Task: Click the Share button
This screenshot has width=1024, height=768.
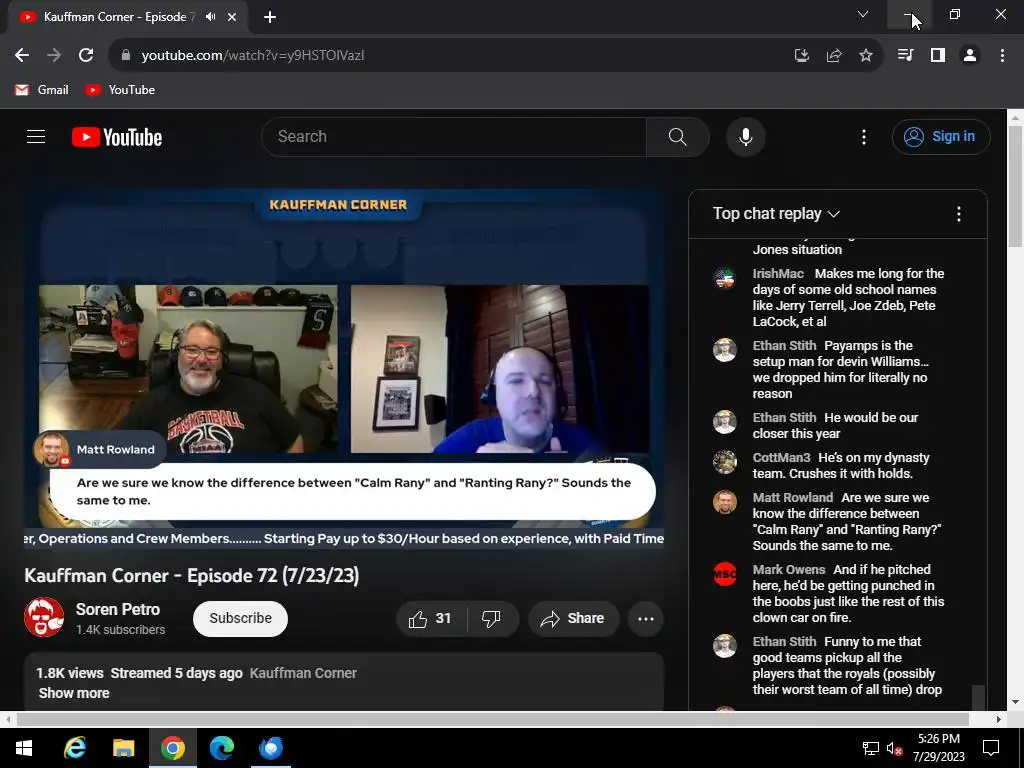Action: [x=573, y=618]
